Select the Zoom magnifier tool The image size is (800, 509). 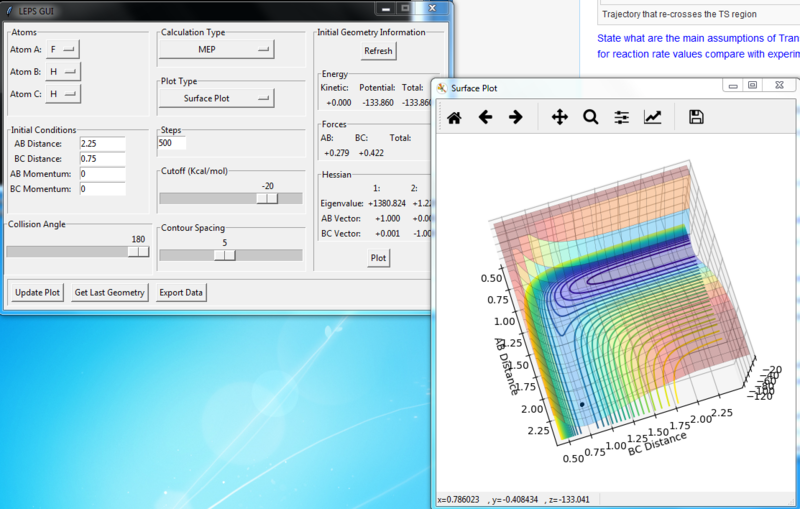click(591, 117)
